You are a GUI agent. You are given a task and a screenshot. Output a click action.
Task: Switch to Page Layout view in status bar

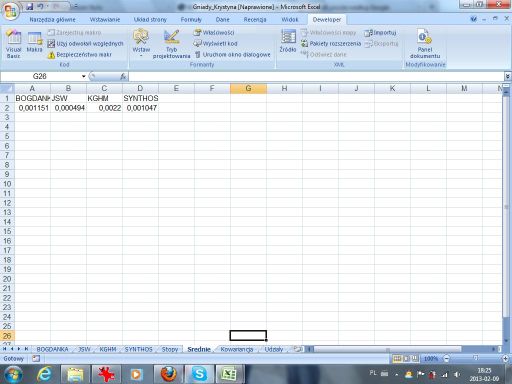[406, 359]
